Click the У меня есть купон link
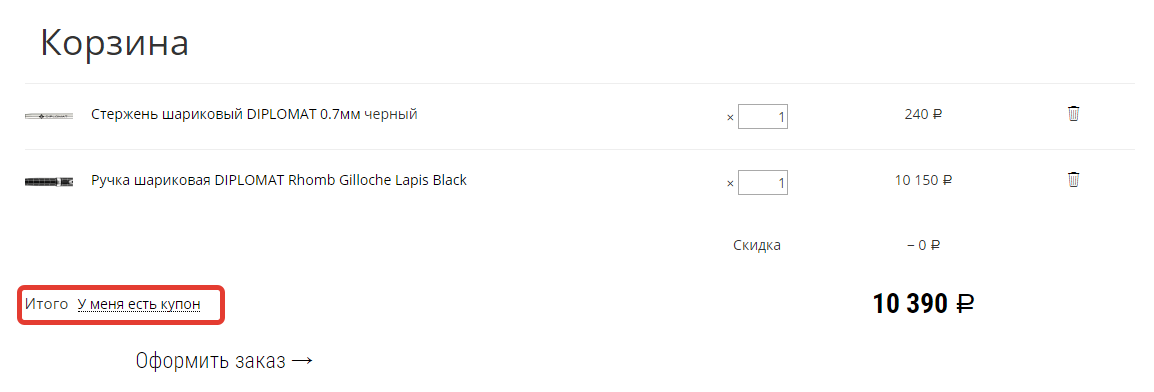The image size is (1154, 392). (139, 304)
